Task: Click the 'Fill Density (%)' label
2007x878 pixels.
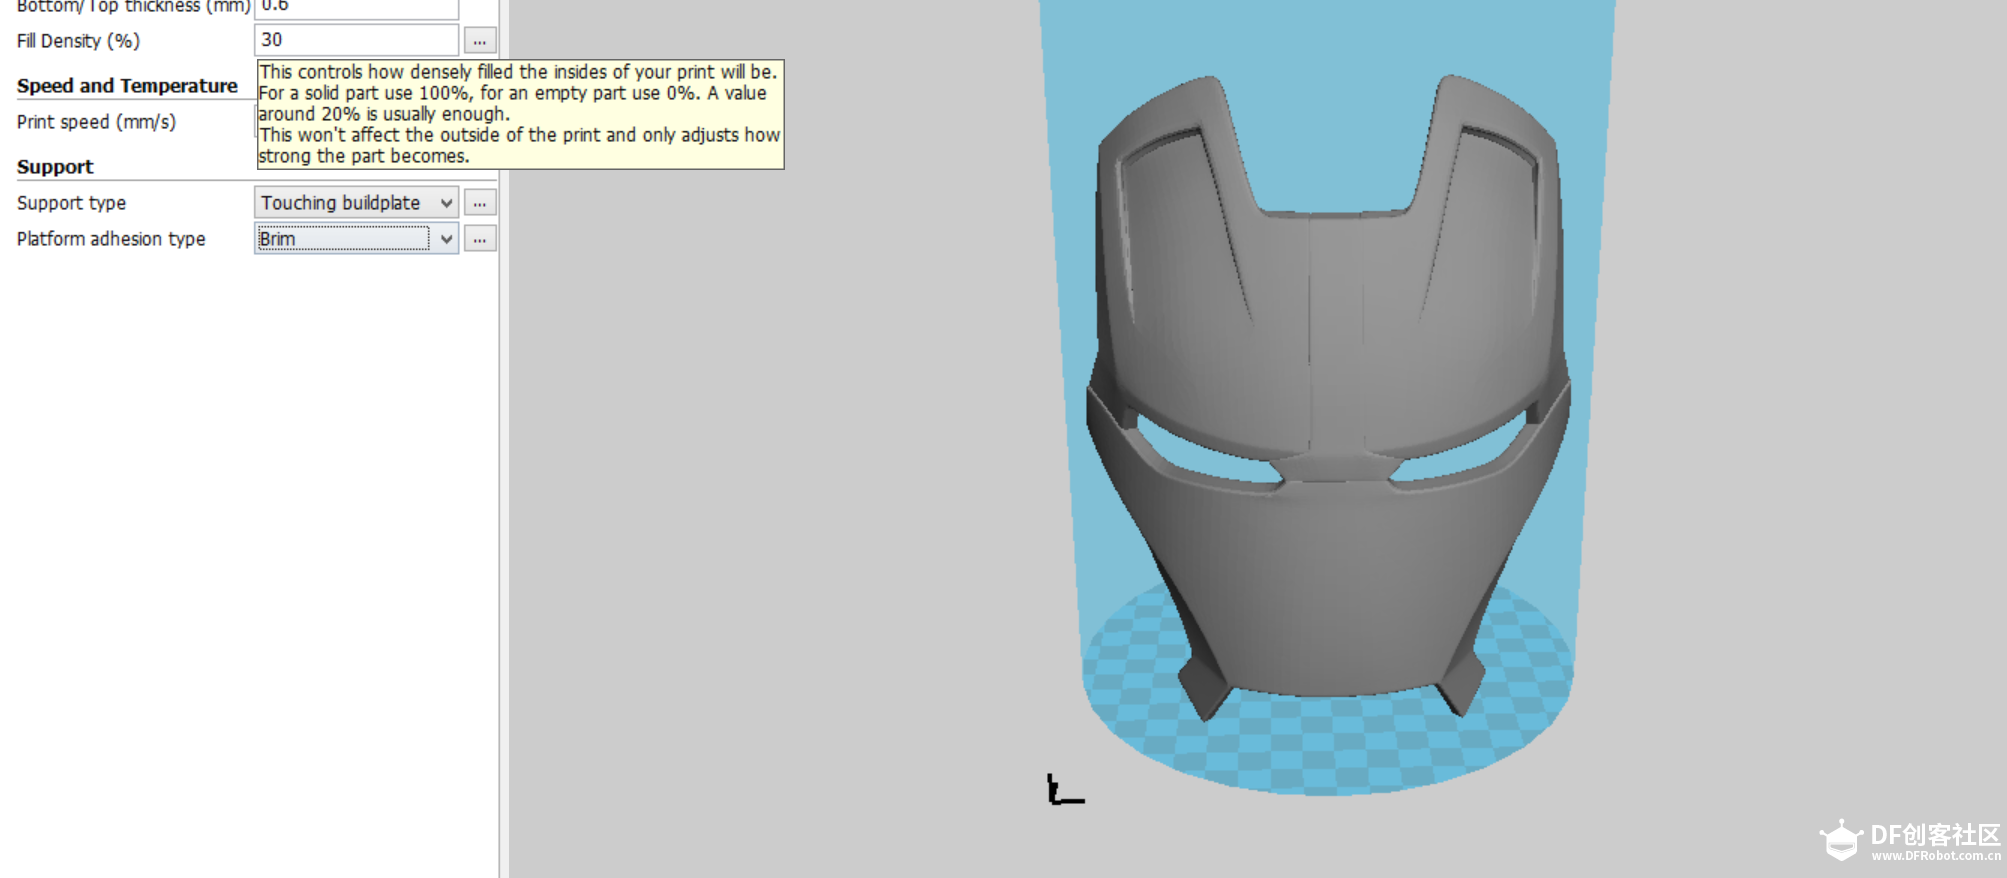Action: (78, 41)
